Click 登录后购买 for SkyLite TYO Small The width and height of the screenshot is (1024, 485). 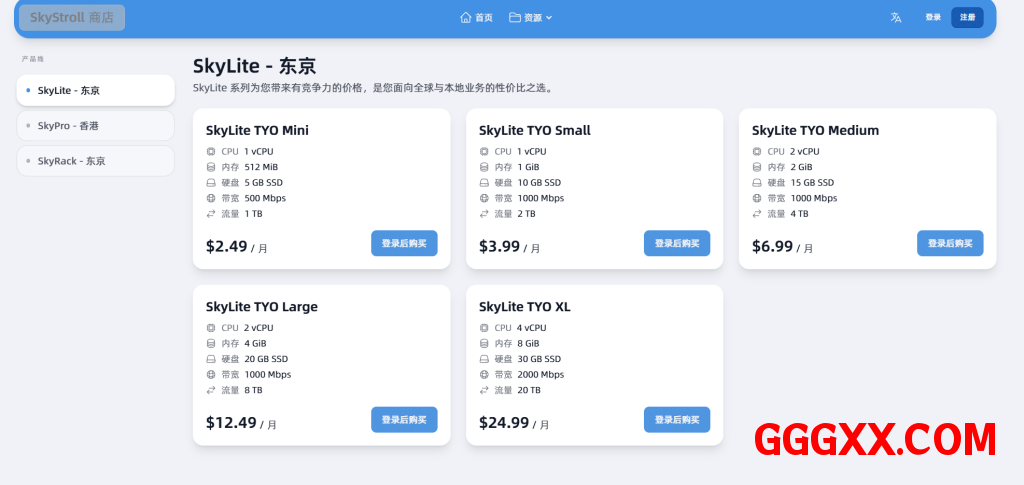click(x=677, y=243)
